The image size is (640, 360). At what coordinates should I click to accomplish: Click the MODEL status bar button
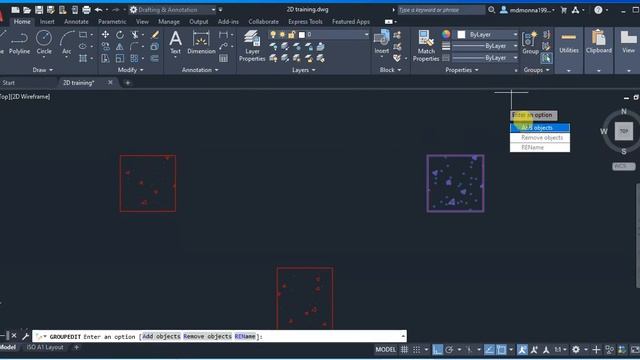(385, 350)
